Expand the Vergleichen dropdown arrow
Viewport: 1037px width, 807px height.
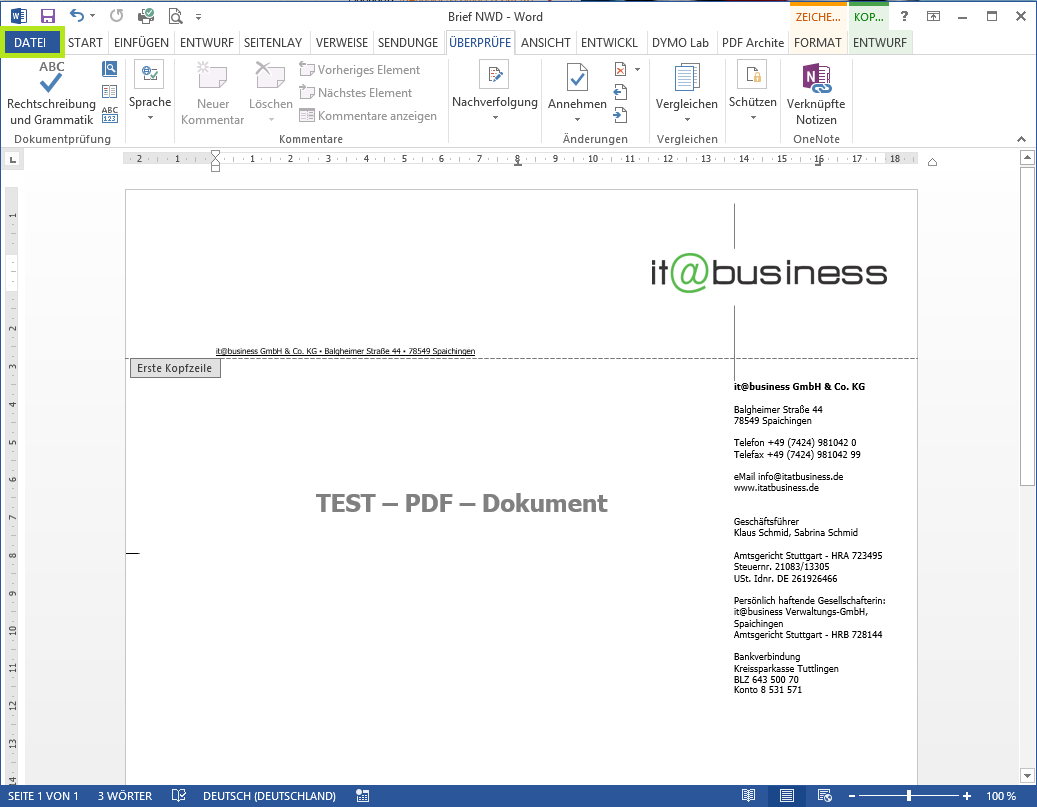click(x=687, y=120)
